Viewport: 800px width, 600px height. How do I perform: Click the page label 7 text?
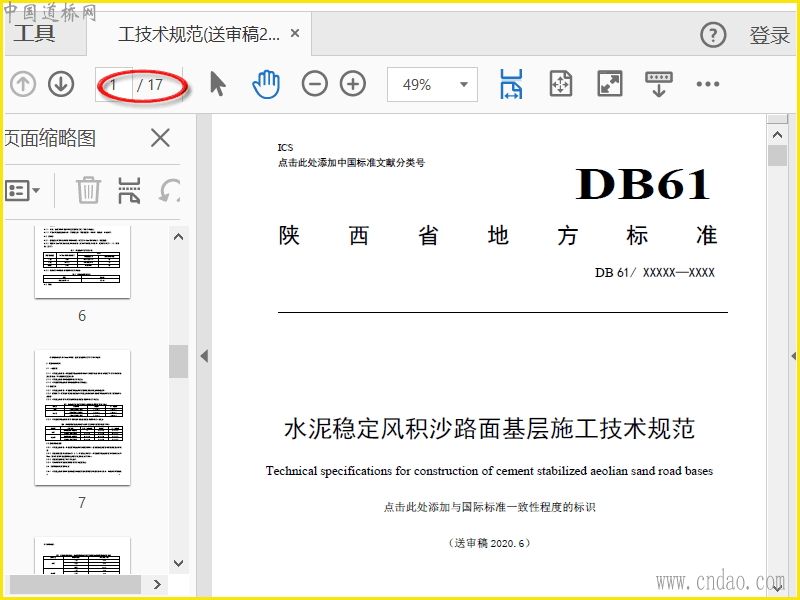[x=82, y=503]
